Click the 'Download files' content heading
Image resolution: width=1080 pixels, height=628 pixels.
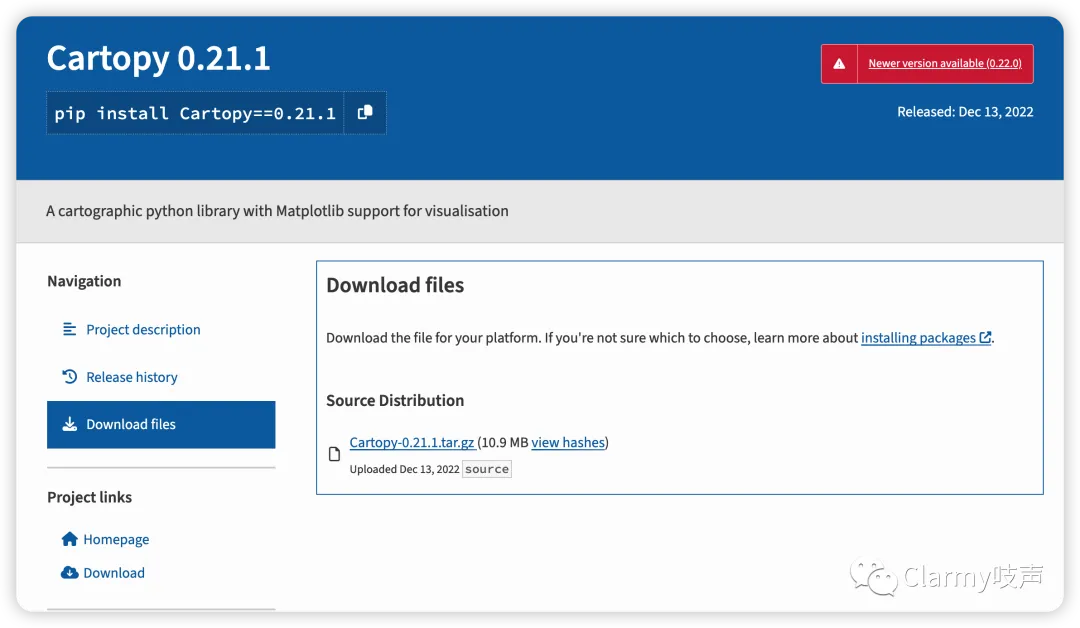[x=395, y=285]
